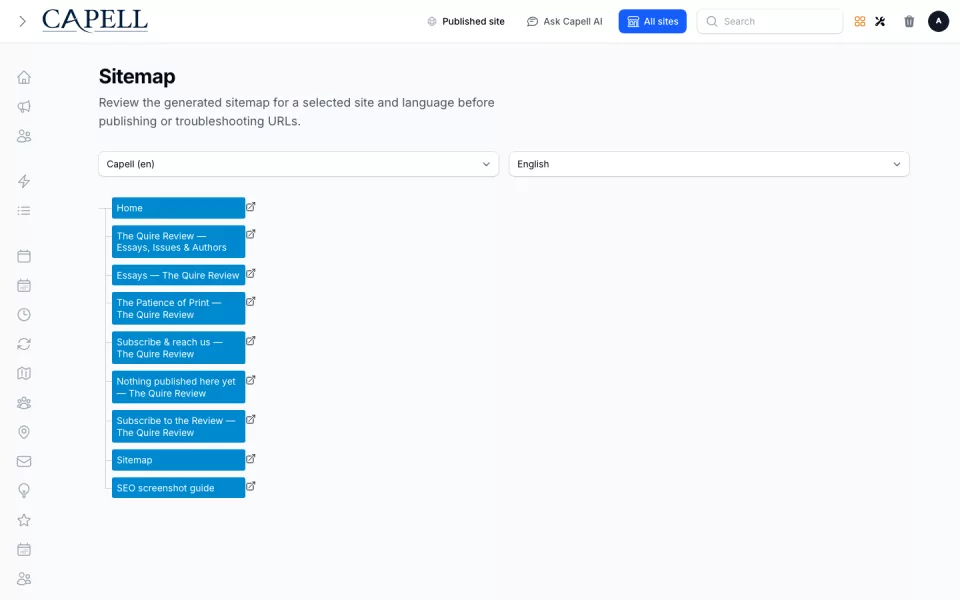Open Home page via external link icon
Viewport: 960px width, 600px height.
pos(250,207)
